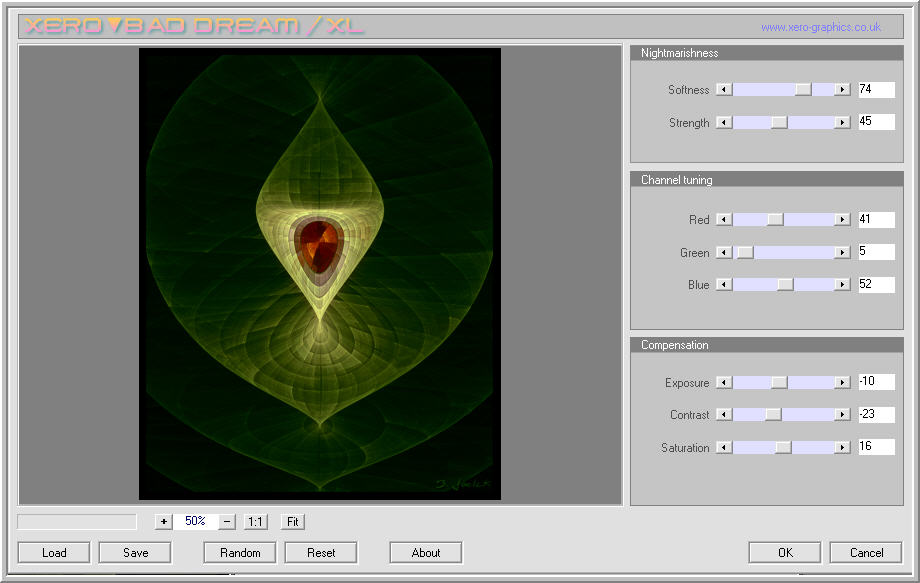920x583 pixels.
Task: Lower Saturation using its left arrow
Action: (724, 448)
